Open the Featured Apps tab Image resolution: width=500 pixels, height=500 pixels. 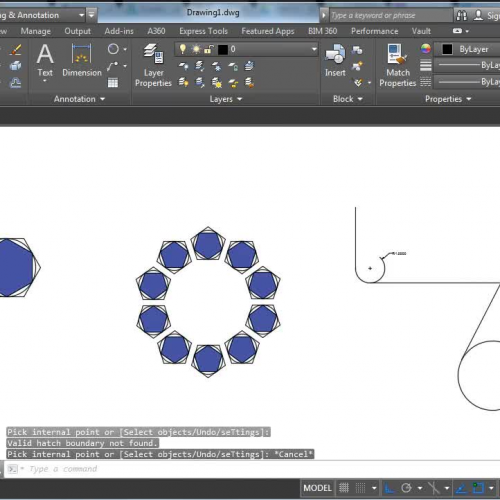point(268,31)
